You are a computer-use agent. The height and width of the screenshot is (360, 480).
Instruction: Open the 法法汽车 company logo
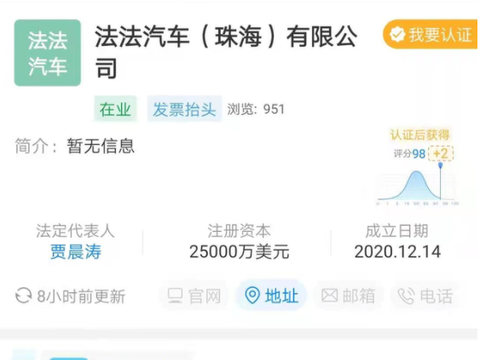pyautogui.click(x=47, y=53)
